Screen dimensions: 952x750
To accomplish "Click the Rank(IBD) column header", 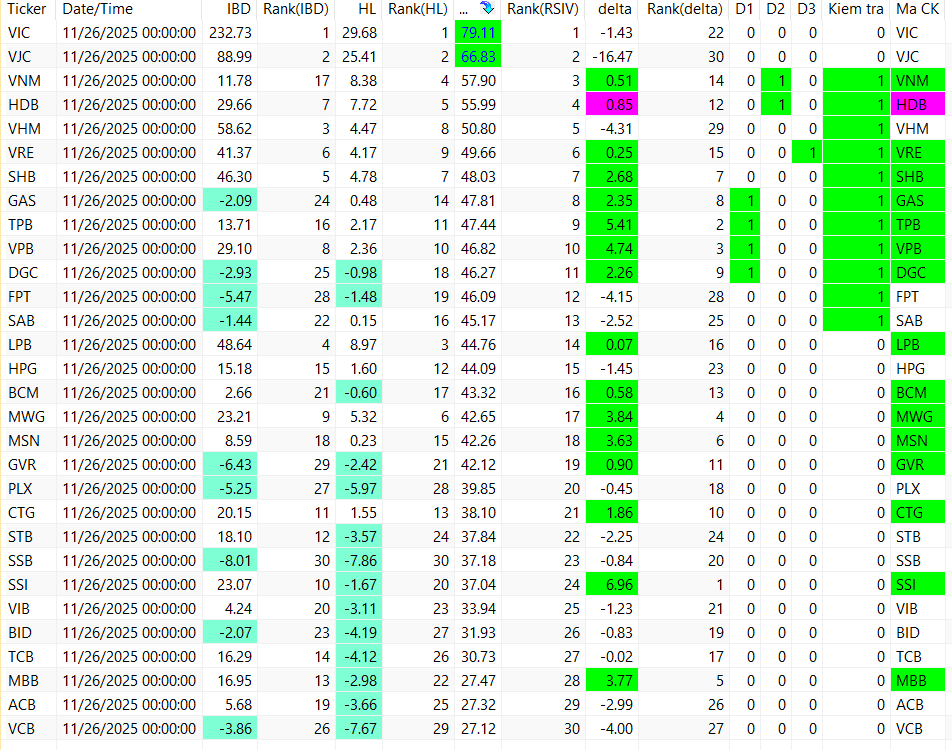I will click(x=296, y=9).
